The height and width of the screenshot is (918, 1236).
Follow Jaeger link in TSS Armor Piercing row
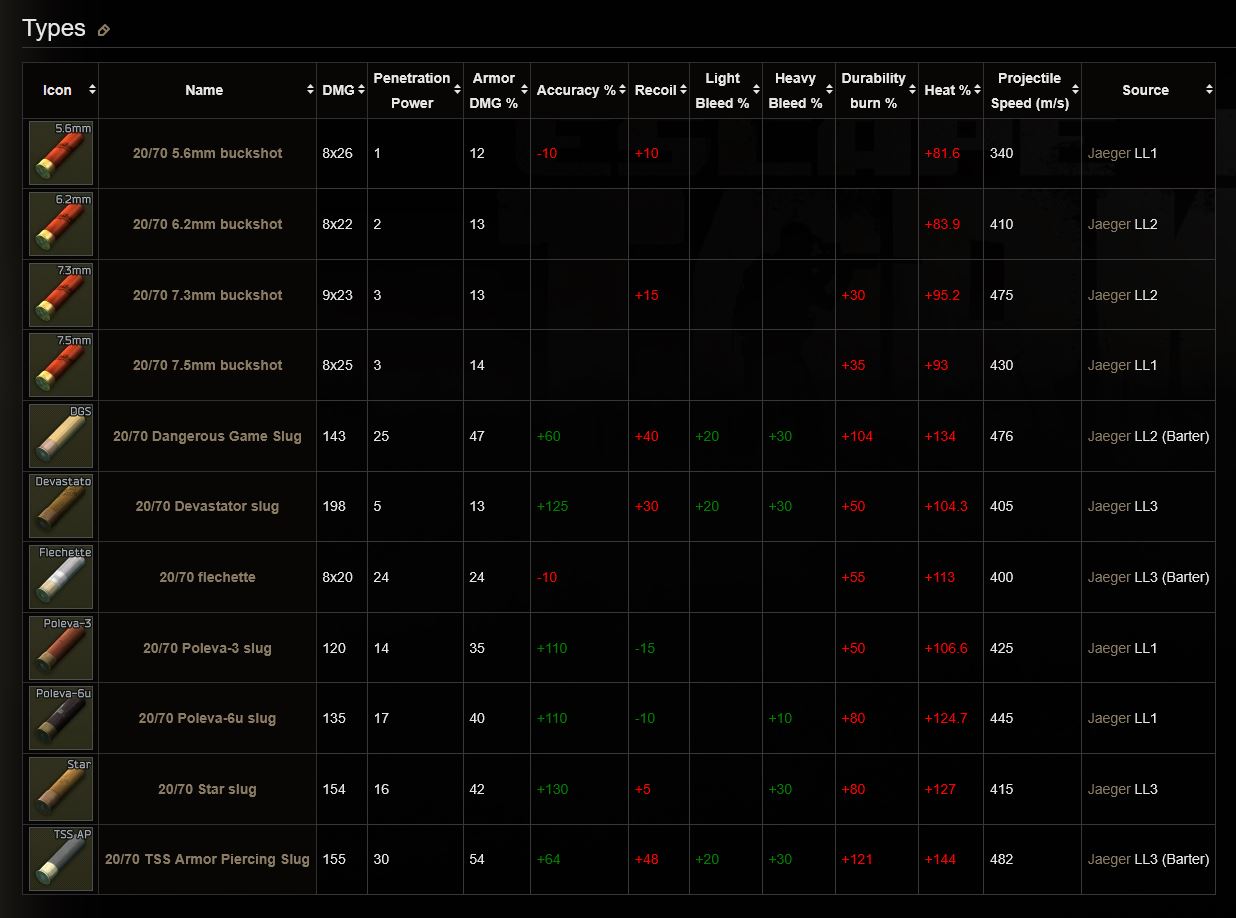[1109, 859]
